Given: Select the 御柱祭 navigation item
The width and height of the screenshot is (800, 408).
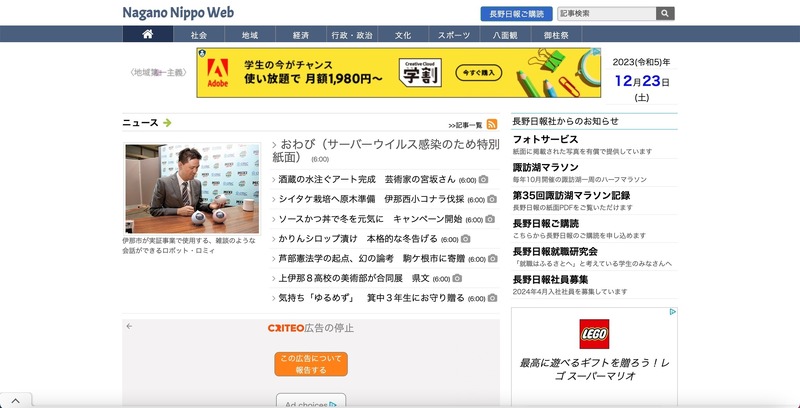Looking at the screenshot, I should click(x=556, y=35).
